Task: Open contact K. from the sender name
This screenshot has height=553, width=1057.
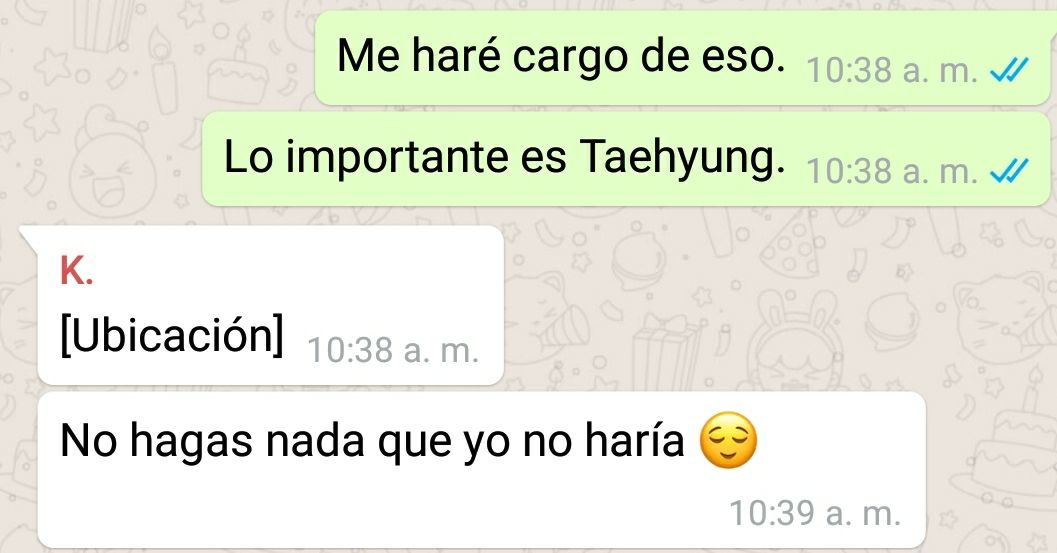Action: (76, 272)
